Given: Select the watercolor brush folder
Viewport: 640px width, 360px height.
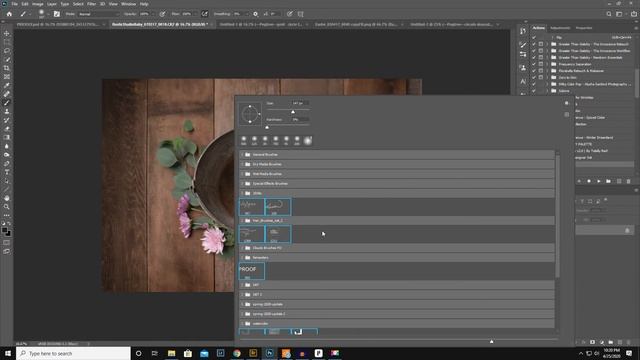Looking at the screenshot, I should [x=397, y=324].
